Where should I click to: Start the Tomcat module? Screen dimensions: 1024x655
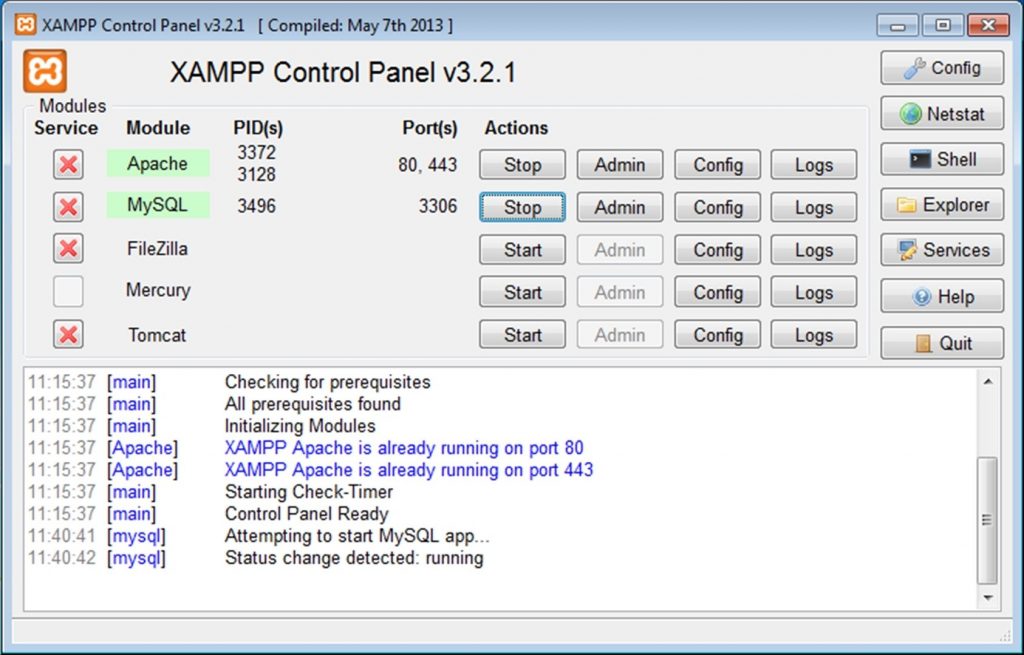(522, 334)
